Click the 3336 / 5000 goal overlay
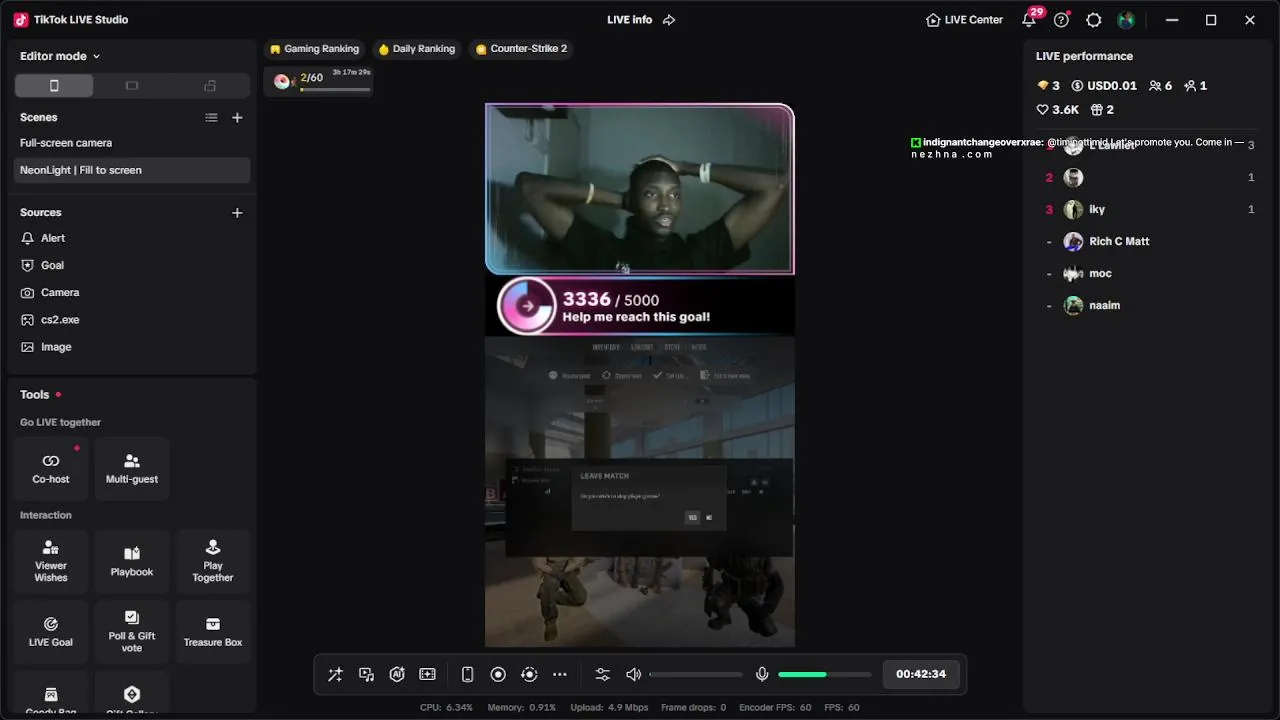 coord(640,306)
